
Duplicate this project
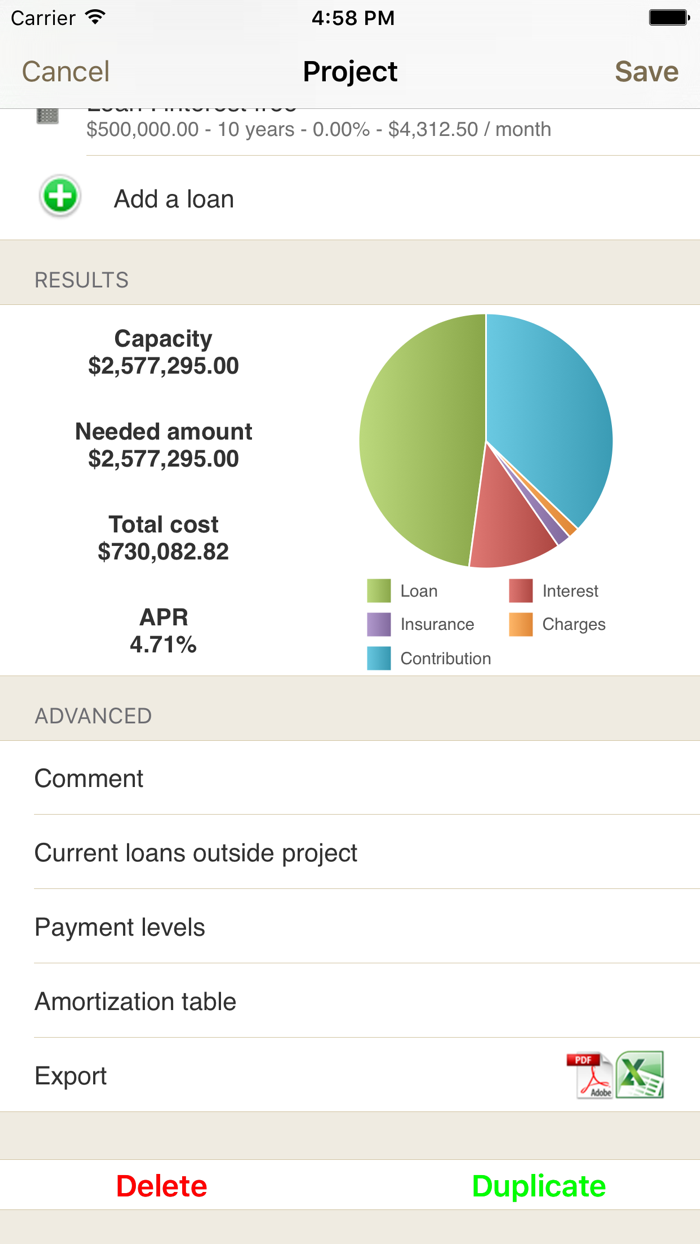(538, 1185)
